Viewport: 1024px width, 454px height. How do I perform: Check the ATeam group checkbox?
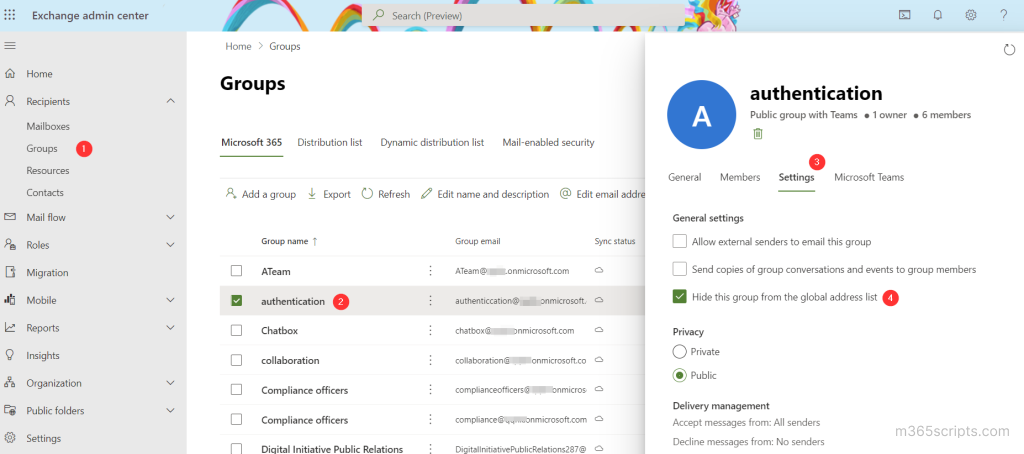[236, 270]
